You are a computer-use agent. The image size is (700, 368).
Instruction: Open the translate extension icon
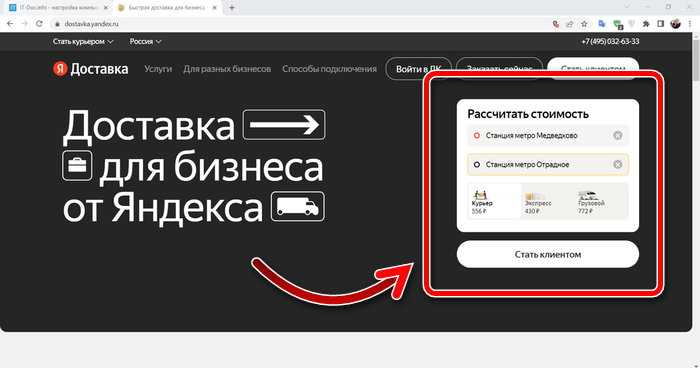click(602, 24)
